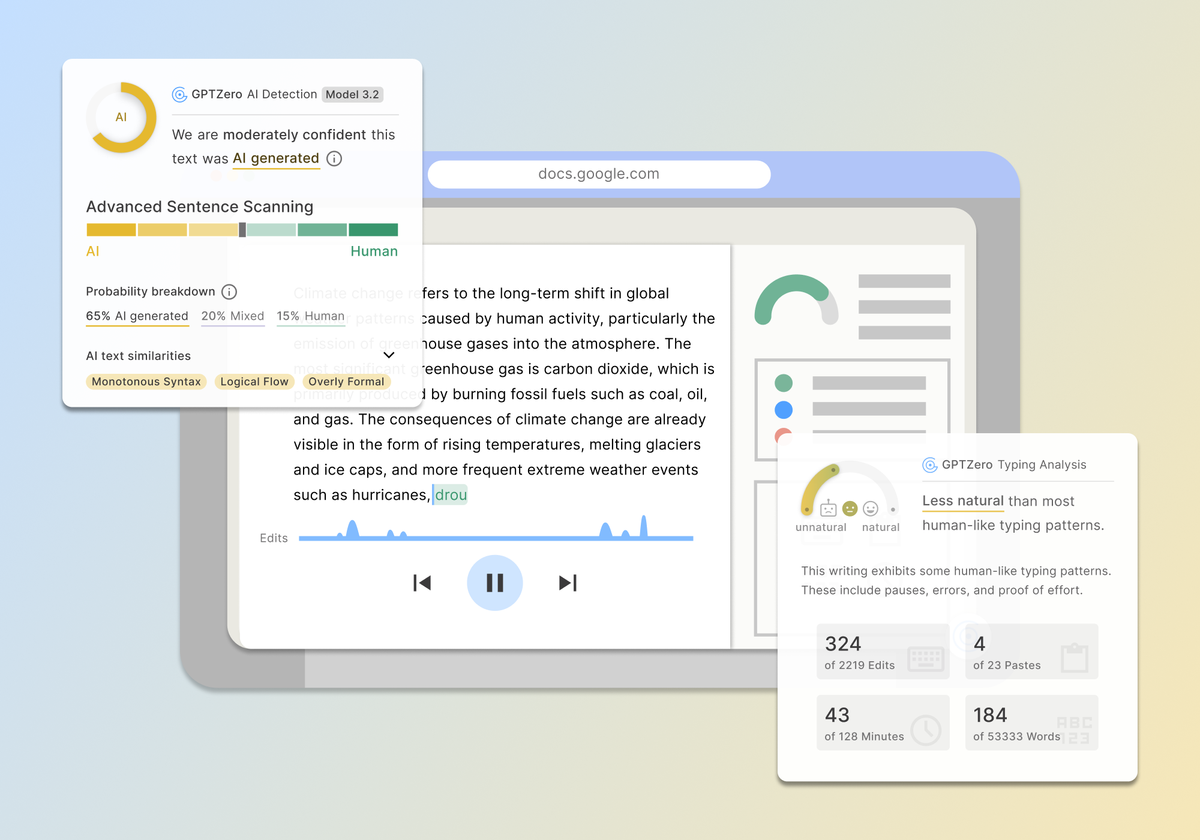1200x840 pixels.
Task: Switch to the 15% Human tab
Action: [311, 316]
